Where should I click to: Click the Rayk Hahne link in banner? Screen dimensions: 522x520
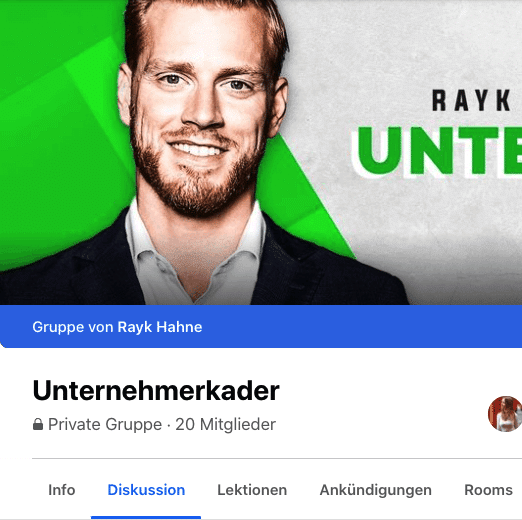pyautogui.click(x=160, y=327)
